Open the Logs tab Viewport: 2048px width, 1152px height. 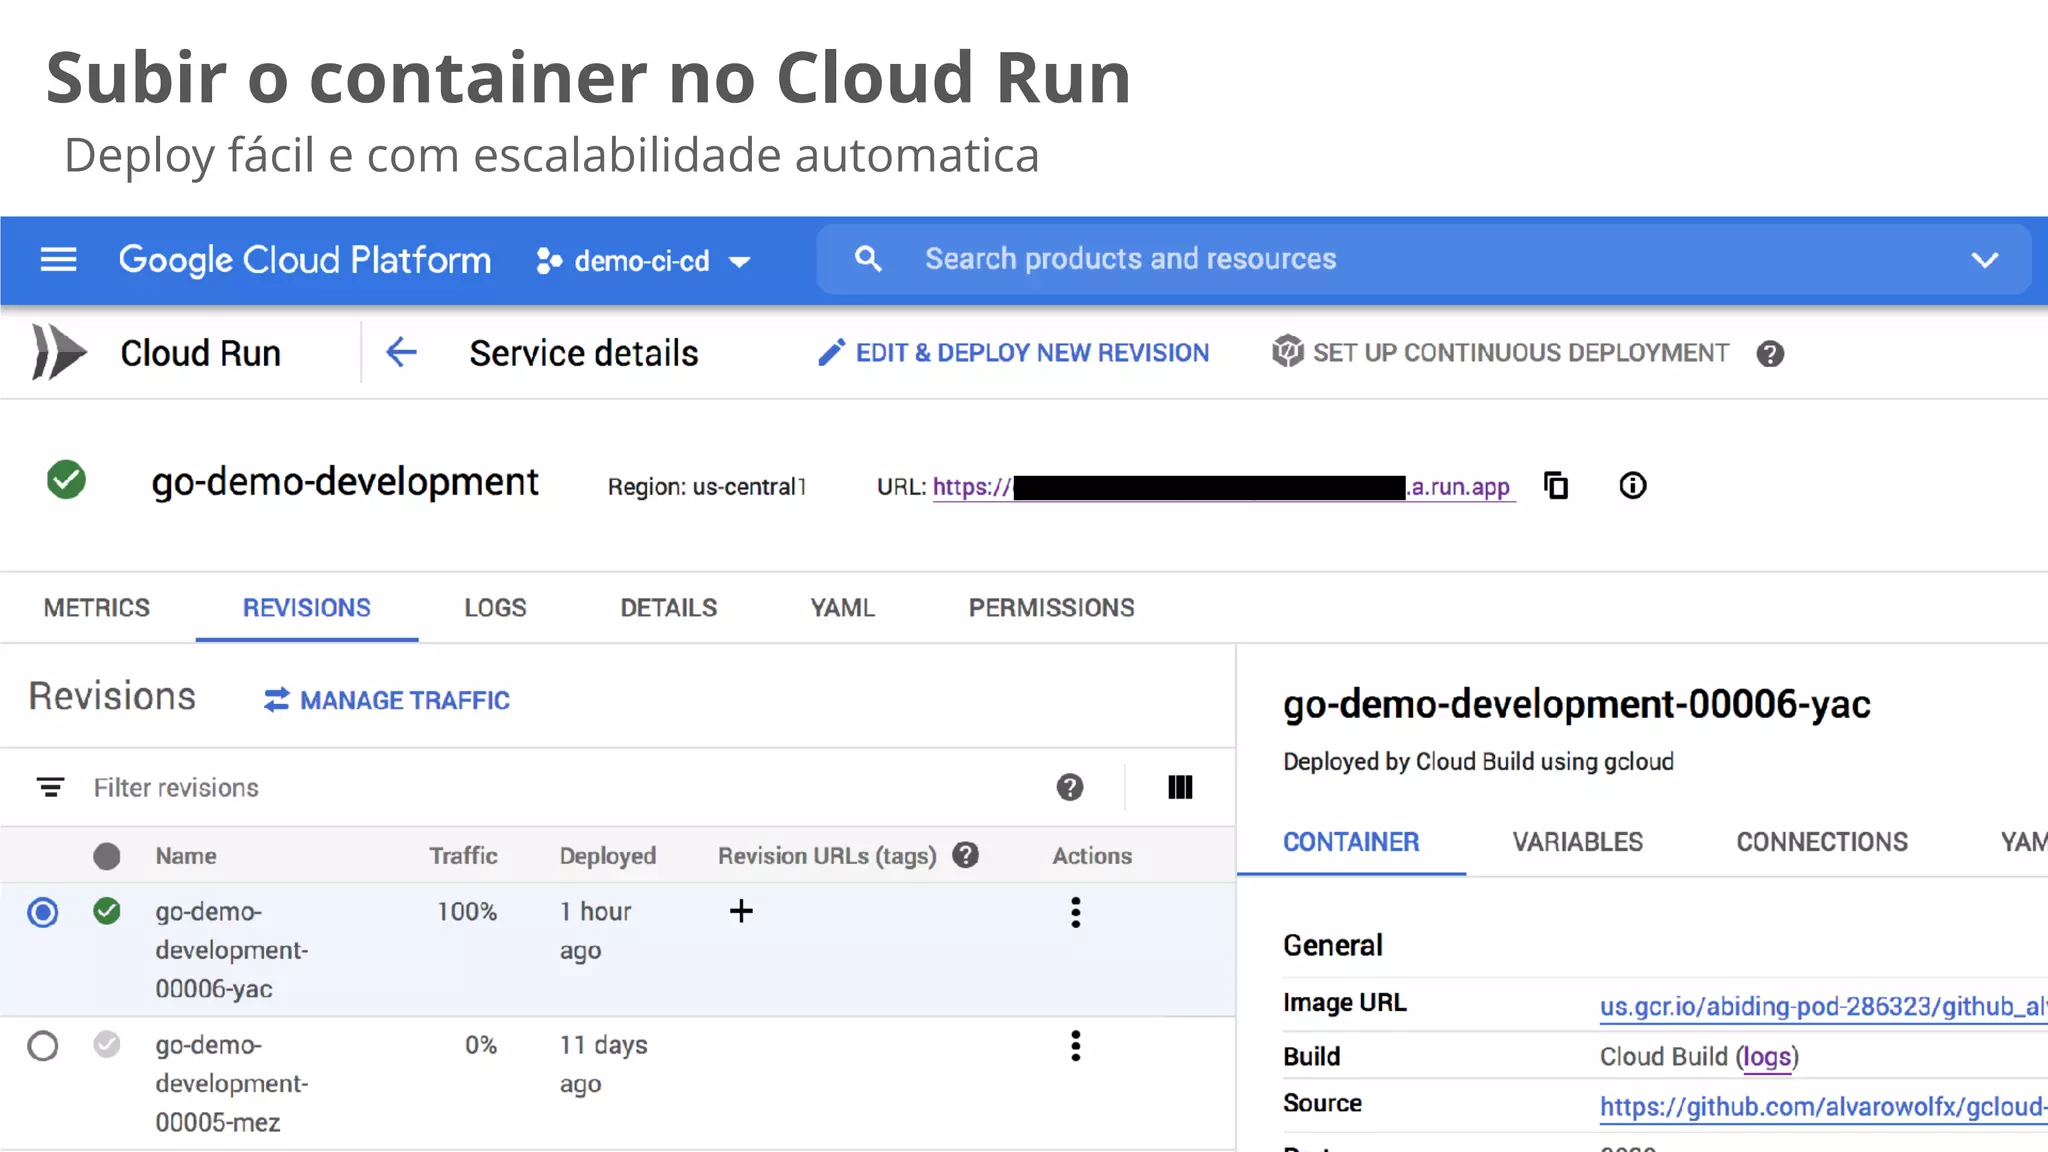pos(495,608)
